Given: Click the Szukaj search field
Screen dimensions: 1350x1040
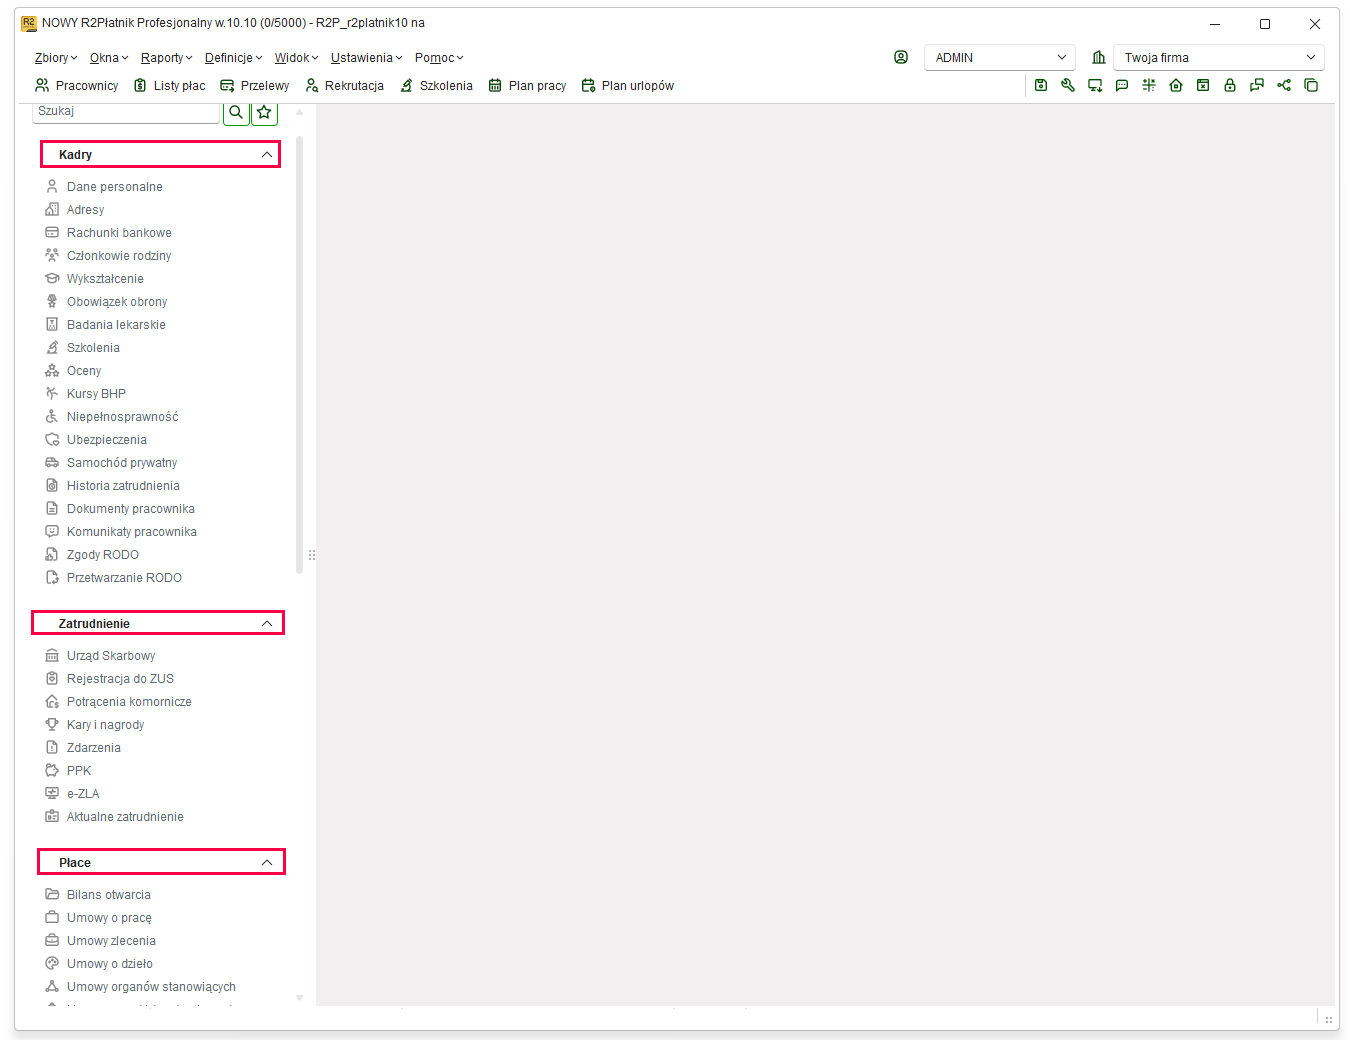Looking at the screenshot, I should click(x=126, y=112).
